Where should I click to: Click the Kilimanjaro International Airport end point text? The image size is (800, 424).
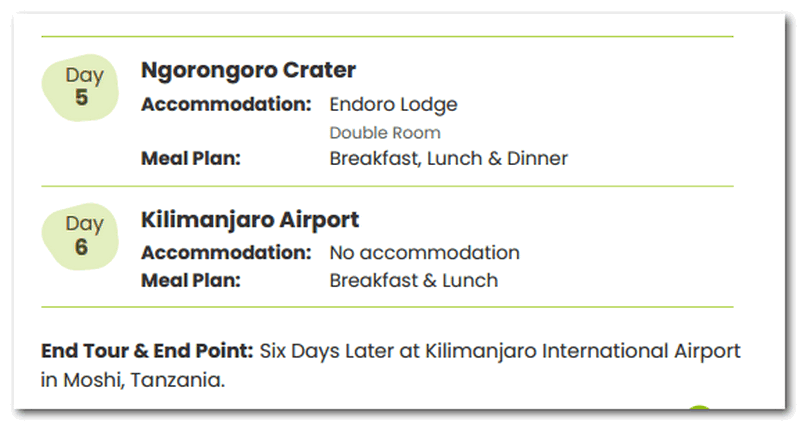[x=582, y=351]
